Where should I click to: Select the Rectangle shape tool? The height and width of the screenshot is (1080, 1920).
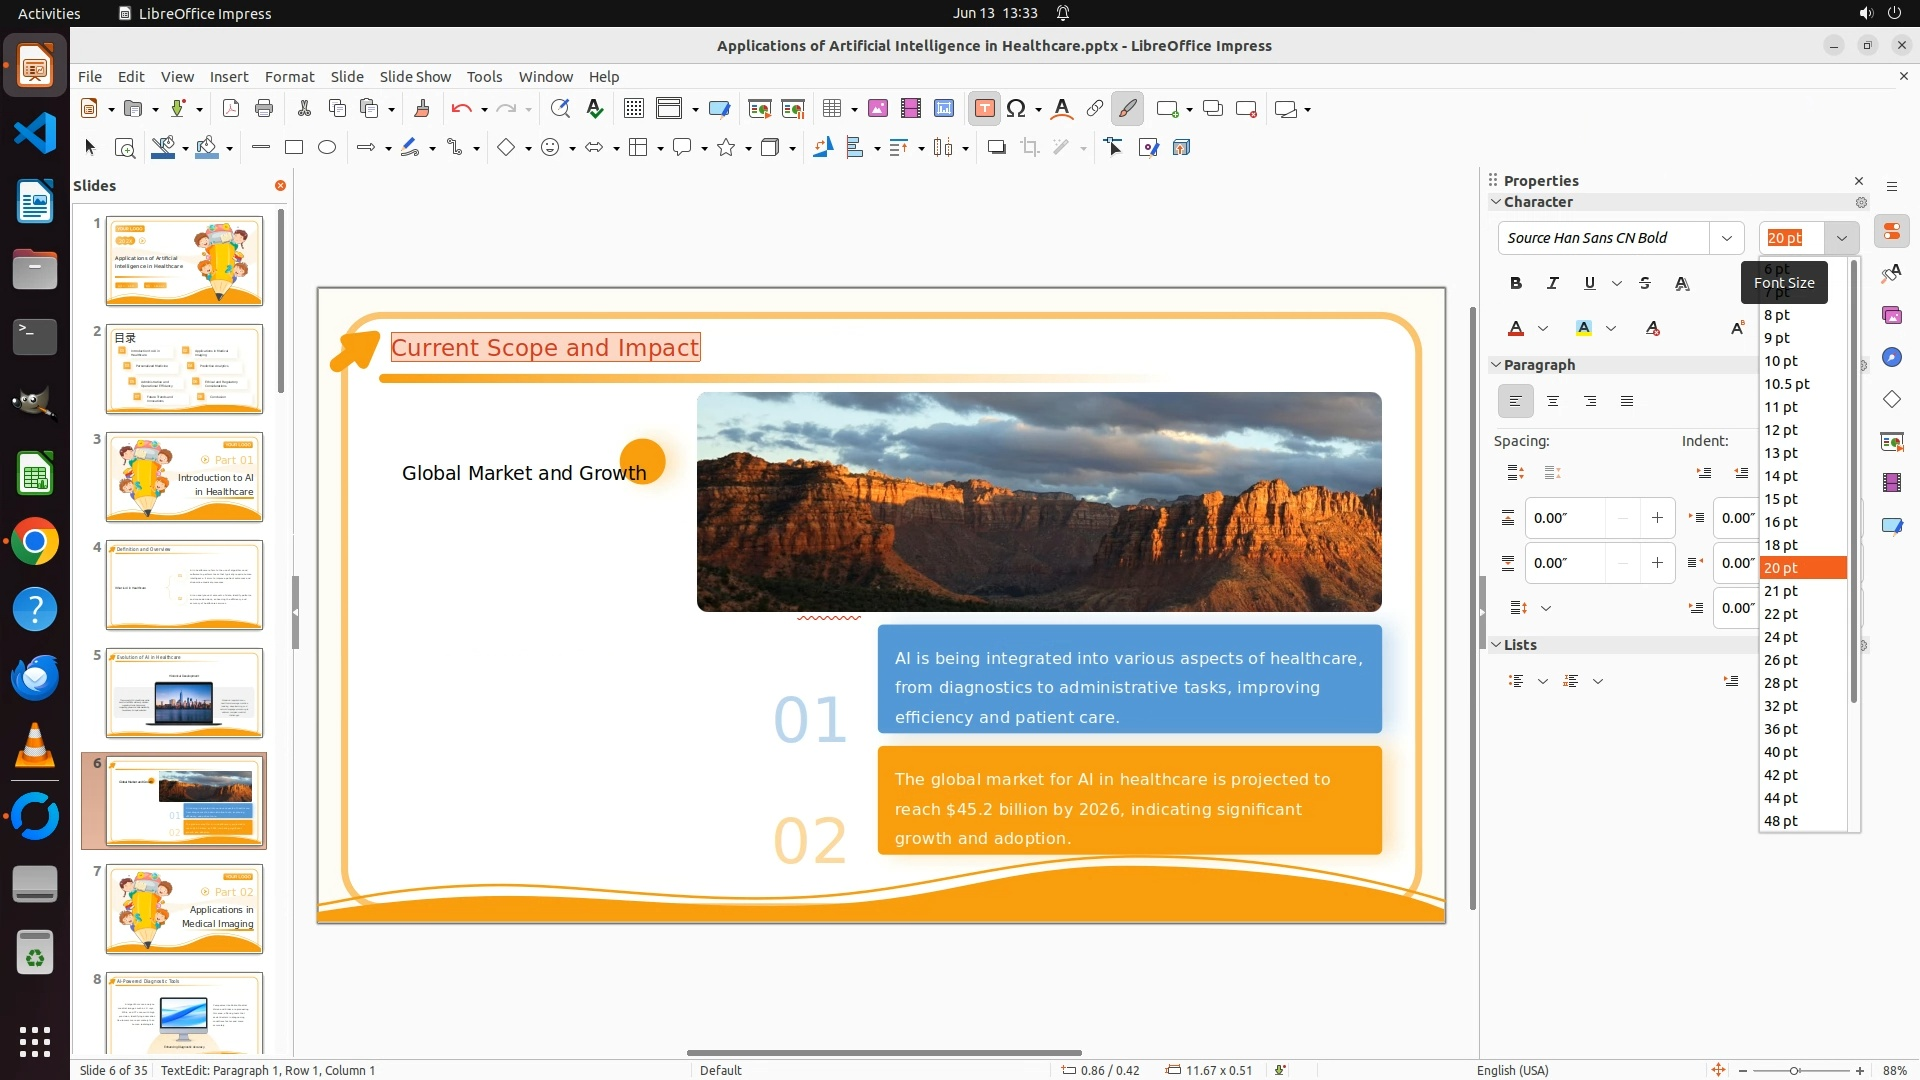pos(294,148)
